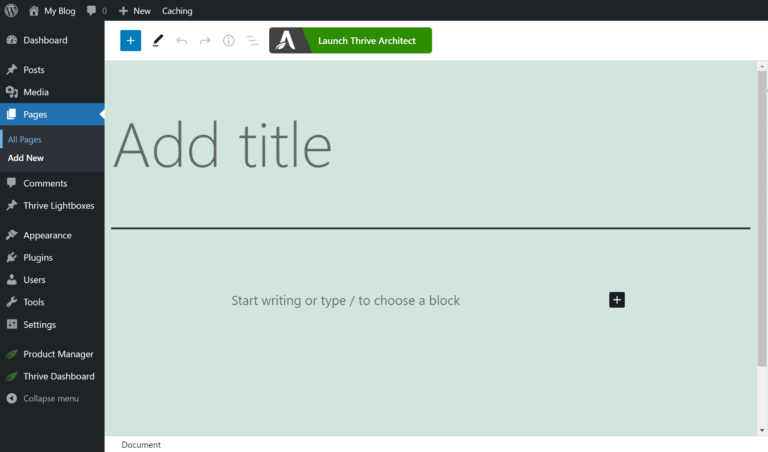Screen dimensions: 768x452
Task: Open the Details info icon
Action: click(x=228, y=41)
